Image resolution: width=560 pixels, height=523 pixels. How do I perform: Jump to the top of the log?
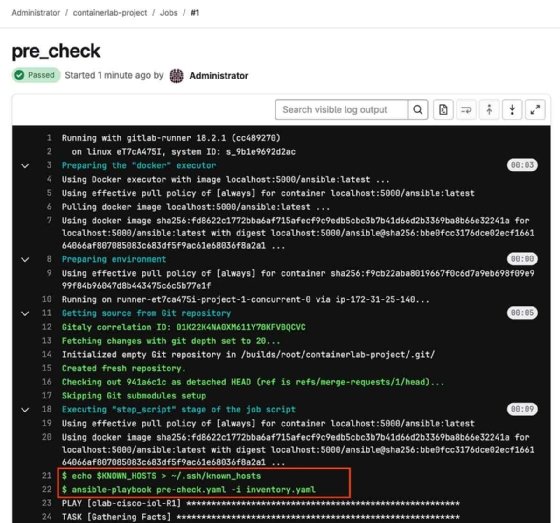(489, 110)
